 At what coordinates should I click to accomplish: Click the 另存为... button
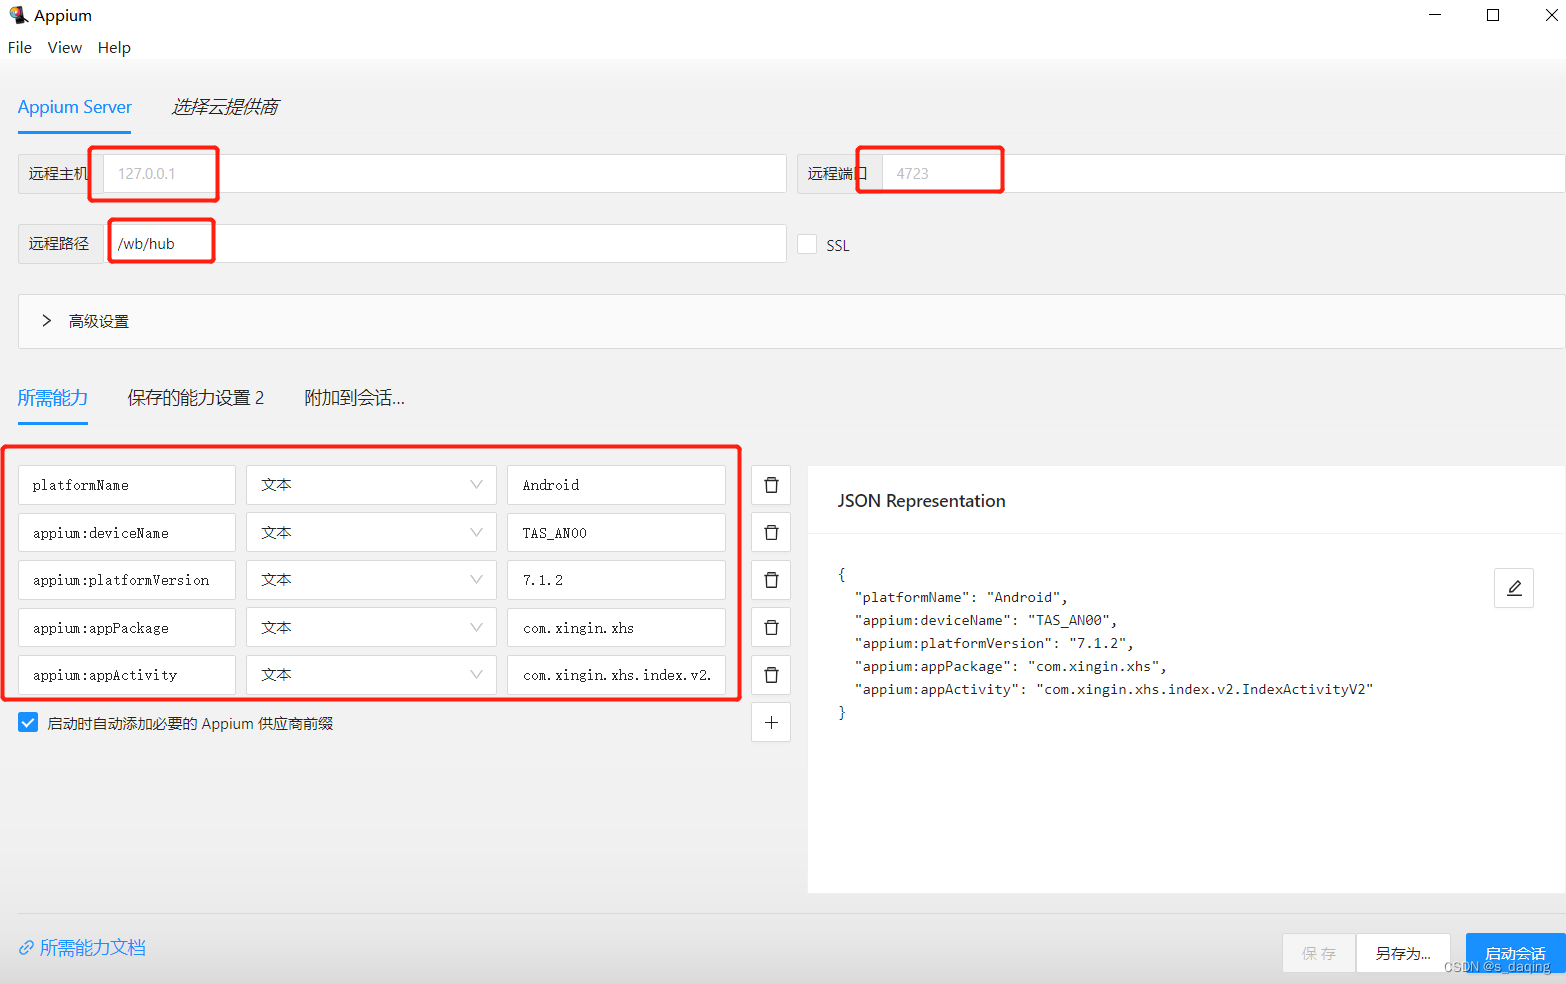coord(1403,953)
